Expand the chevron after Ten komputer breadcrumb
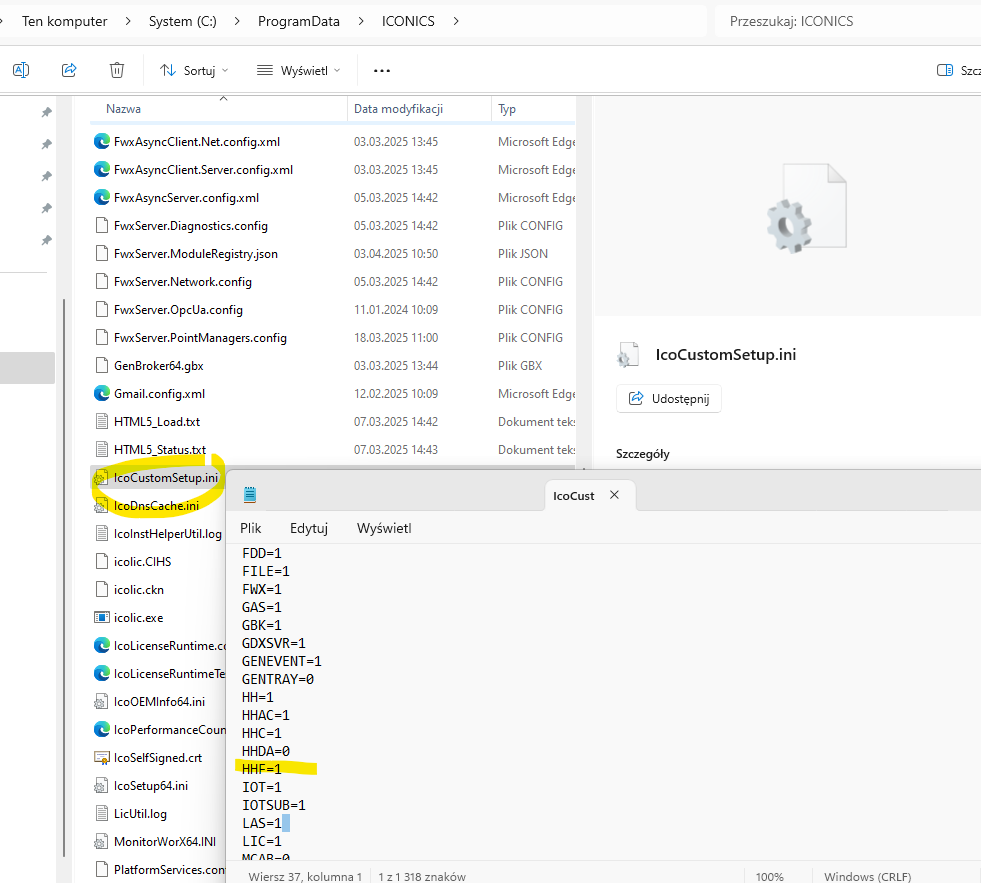Image resolution: width=981 pixels, height=883 pixels. point(128,21)
